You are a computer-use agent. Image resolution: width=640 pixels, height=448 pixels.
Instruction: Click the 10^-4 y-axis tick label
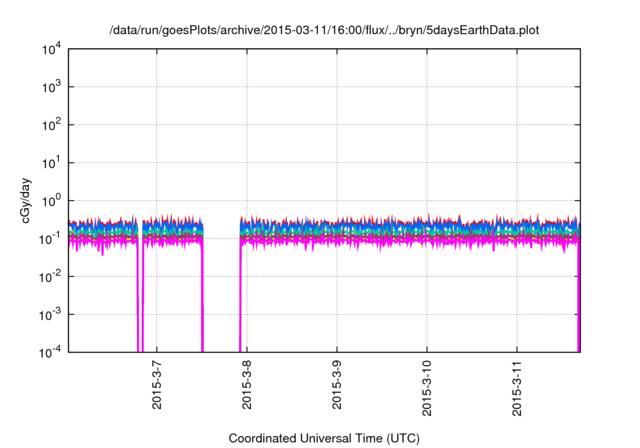pos(51,352)
